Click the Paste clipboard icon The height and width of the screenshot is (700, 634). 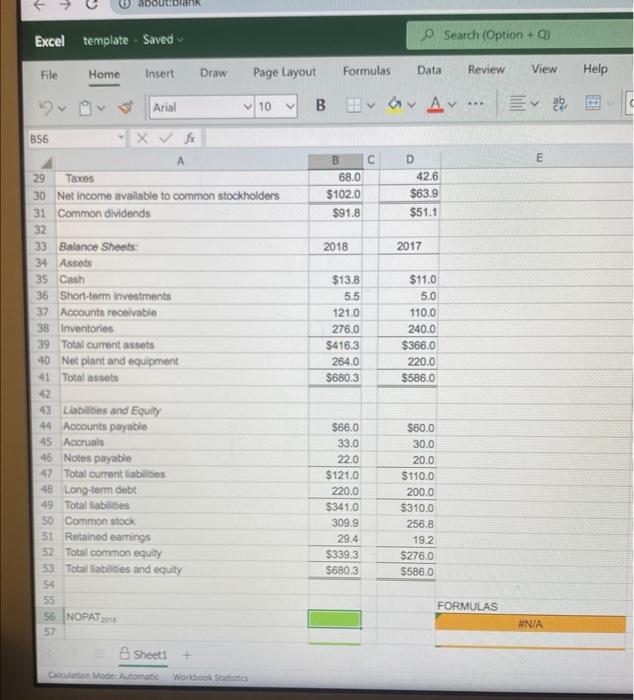point(85,108)
